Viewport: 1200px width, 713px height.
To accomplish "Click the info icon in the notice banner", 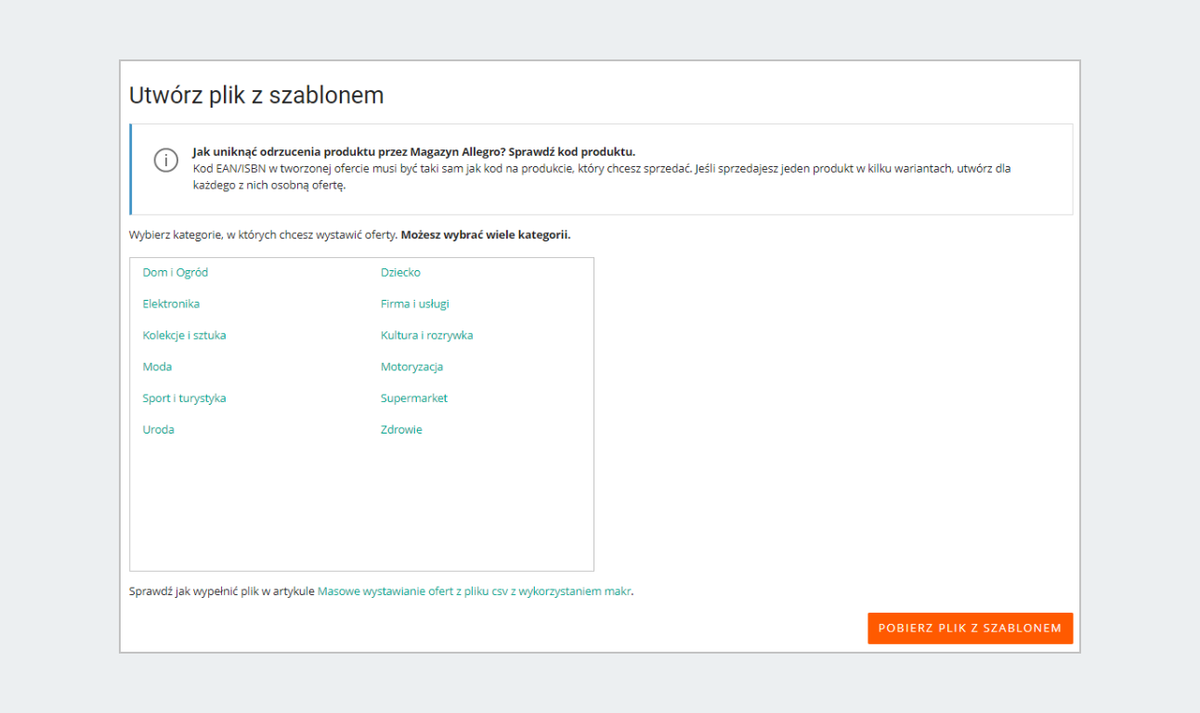I will (x=166, y=160).
